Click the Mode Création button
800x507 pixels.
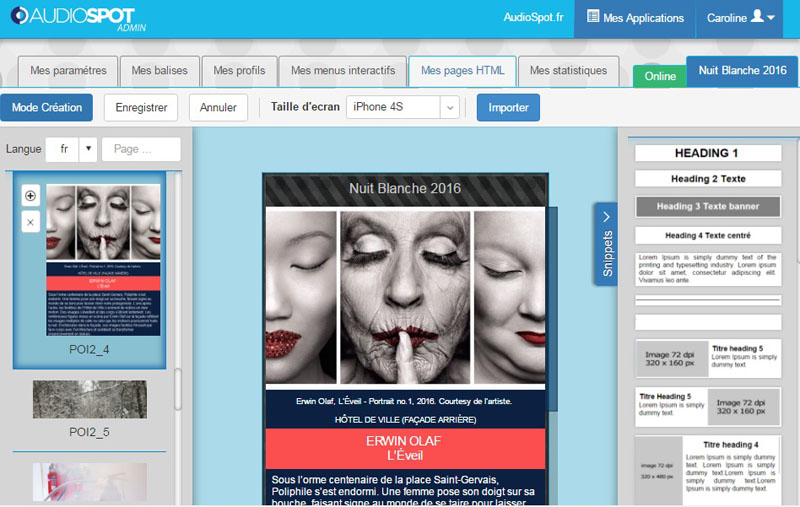(46, 108)
